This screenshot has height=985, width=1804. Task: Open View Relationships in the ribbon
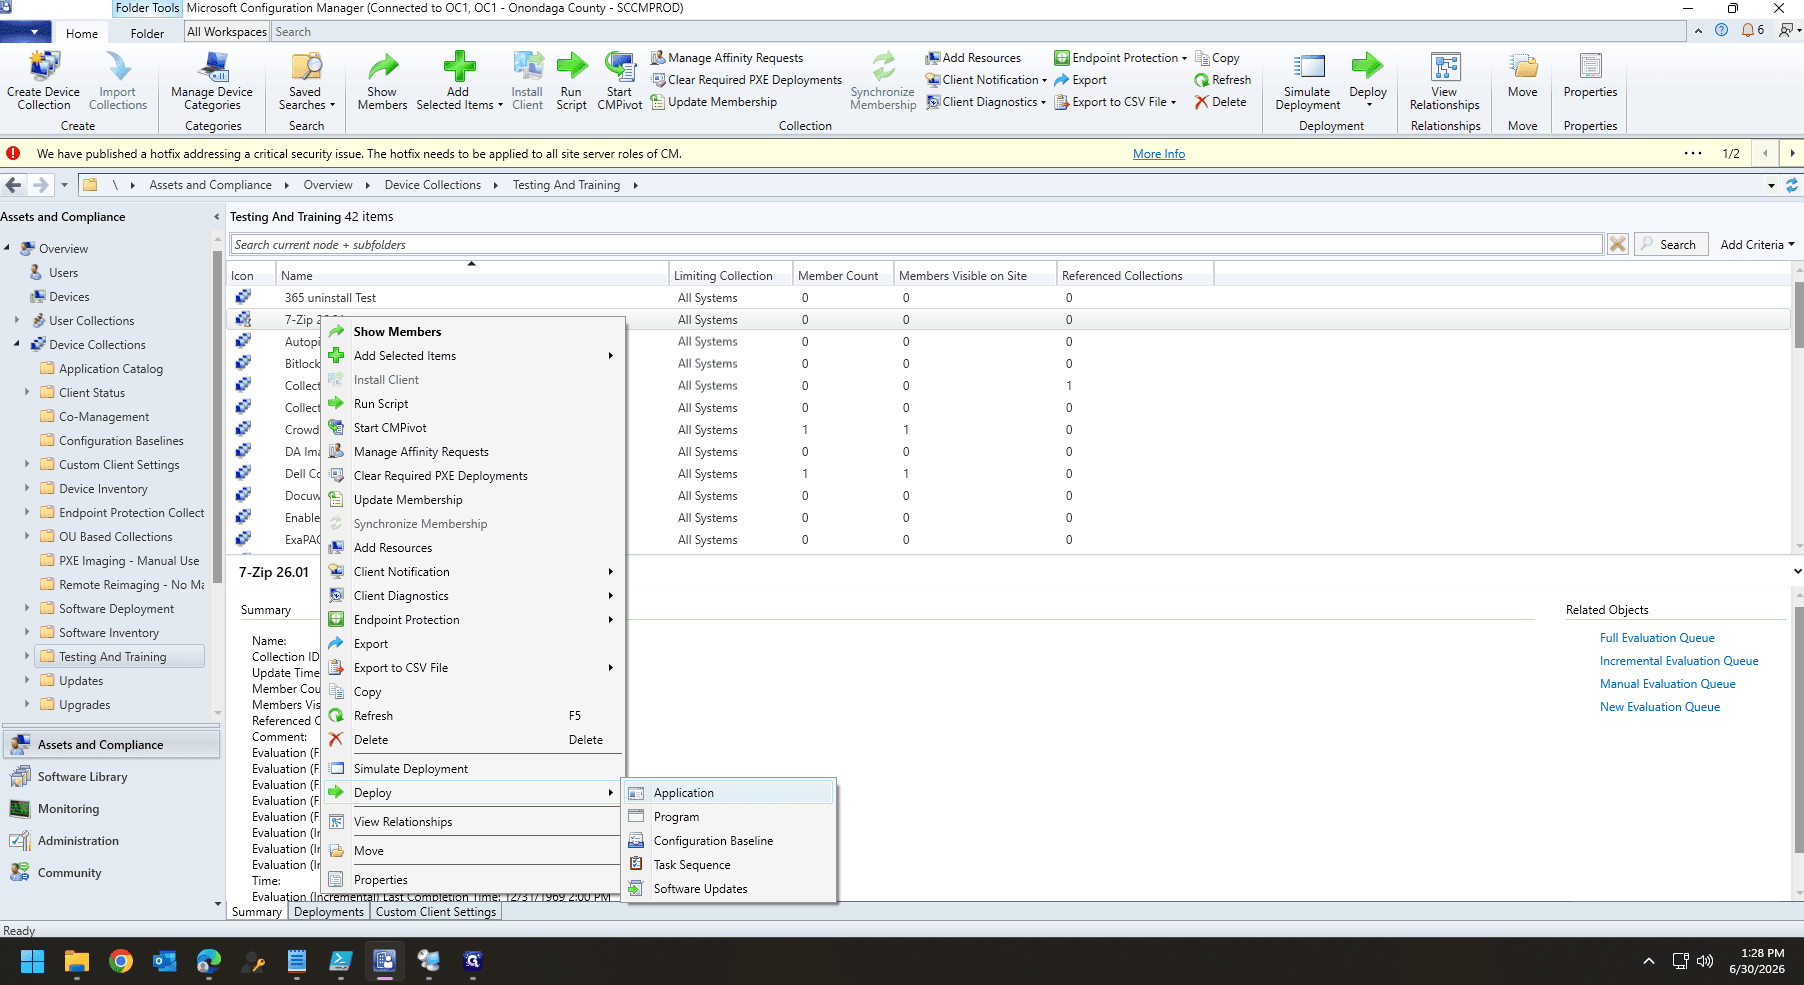pos(1444,80)
